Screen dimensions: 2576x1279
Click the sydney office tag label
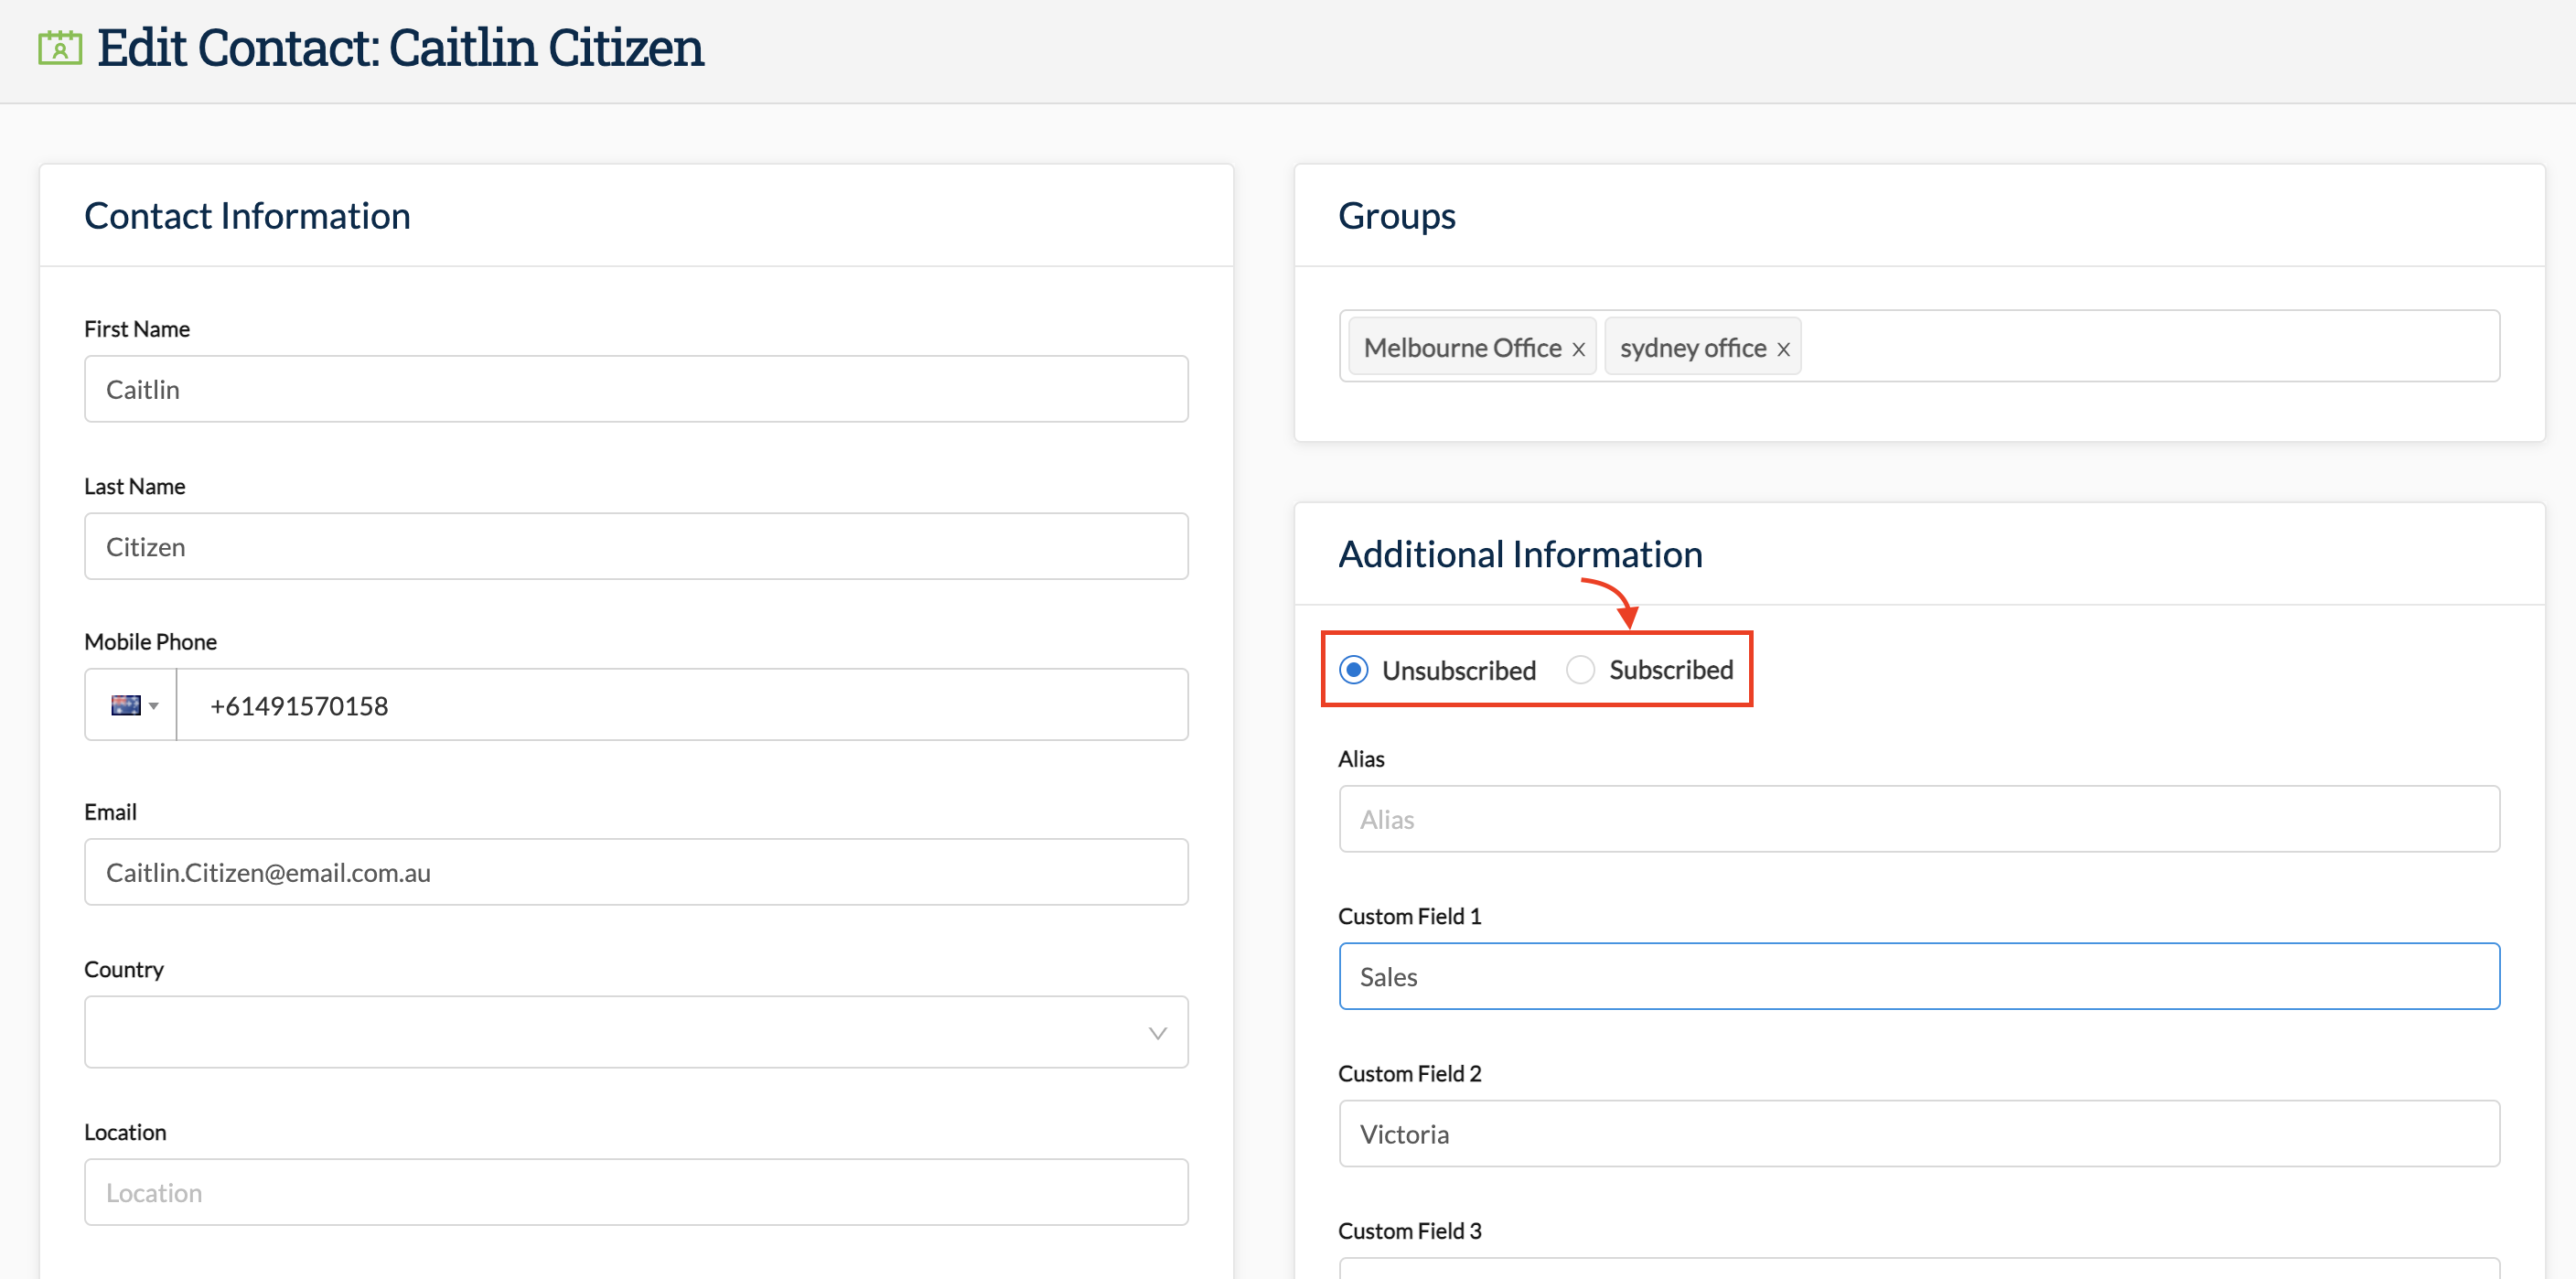click(x=1692, y=348)
